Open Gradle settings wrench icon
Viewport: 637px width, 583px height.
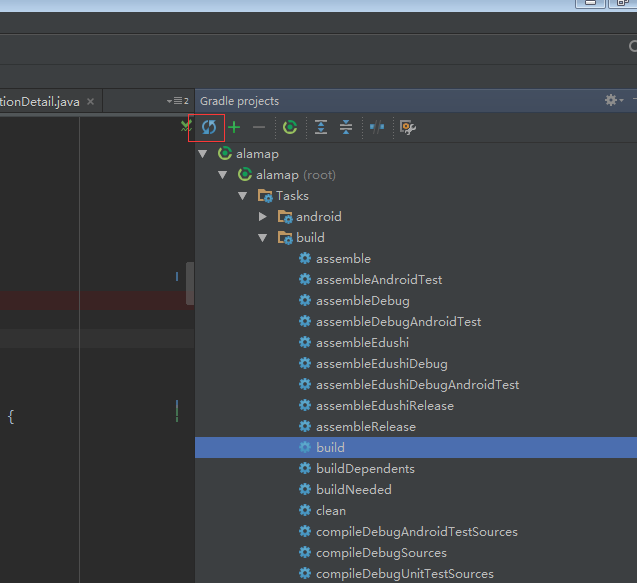click(x=407, y=127)
